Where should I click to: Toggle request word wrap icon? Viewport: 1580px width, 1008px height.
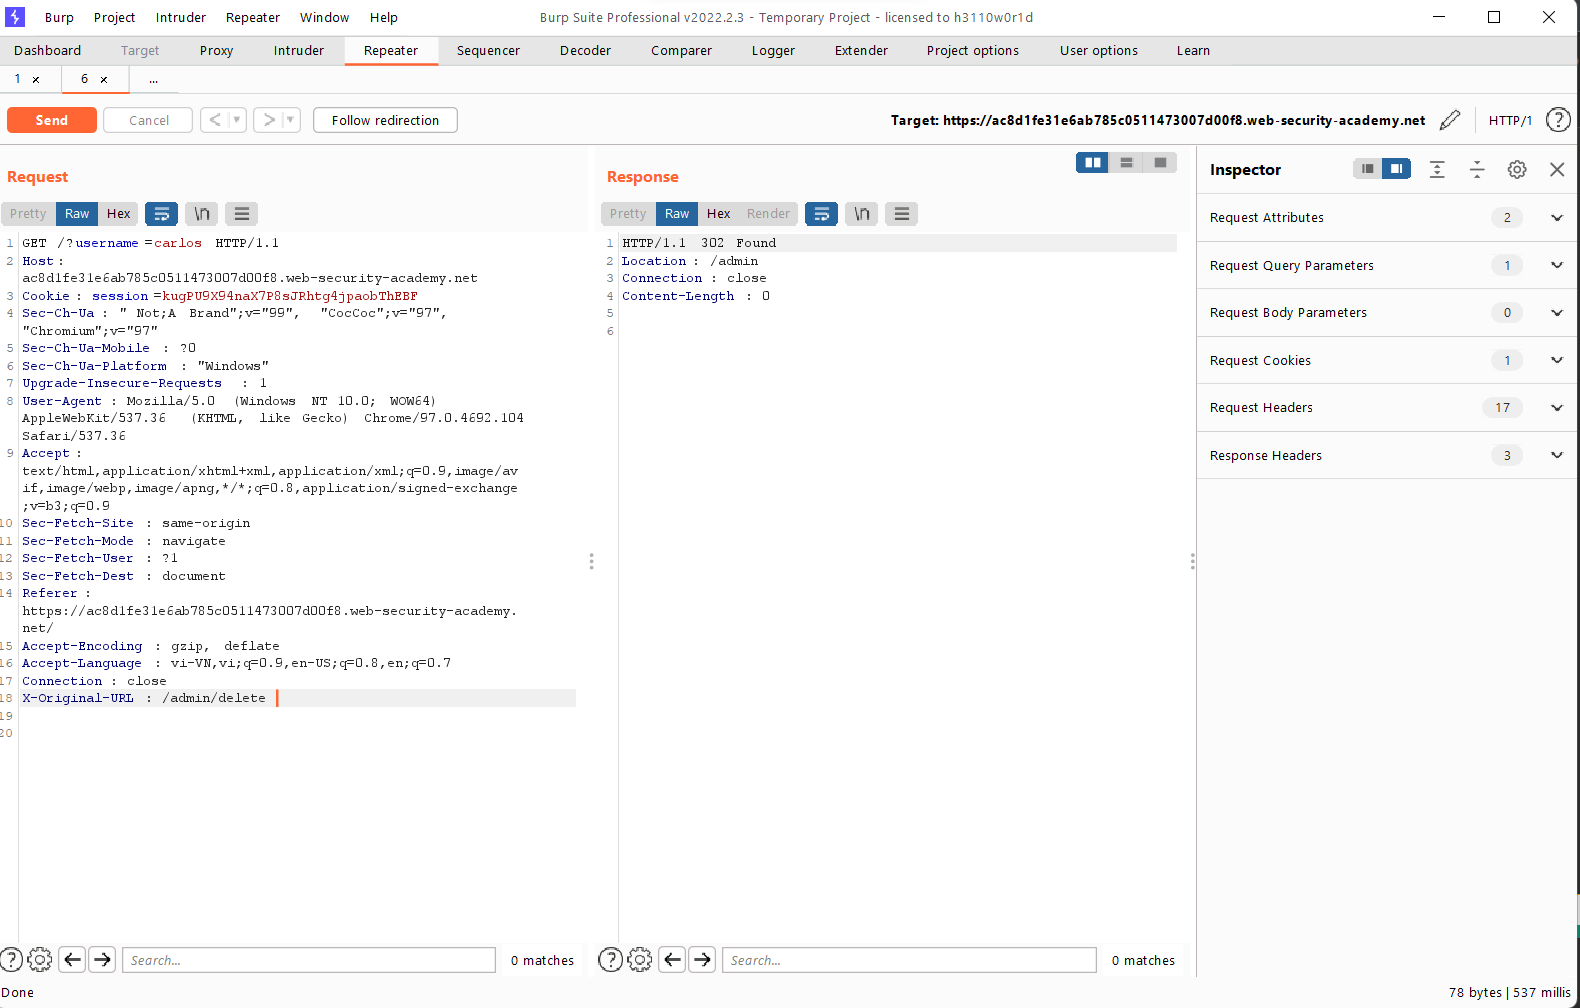[161, 214]
